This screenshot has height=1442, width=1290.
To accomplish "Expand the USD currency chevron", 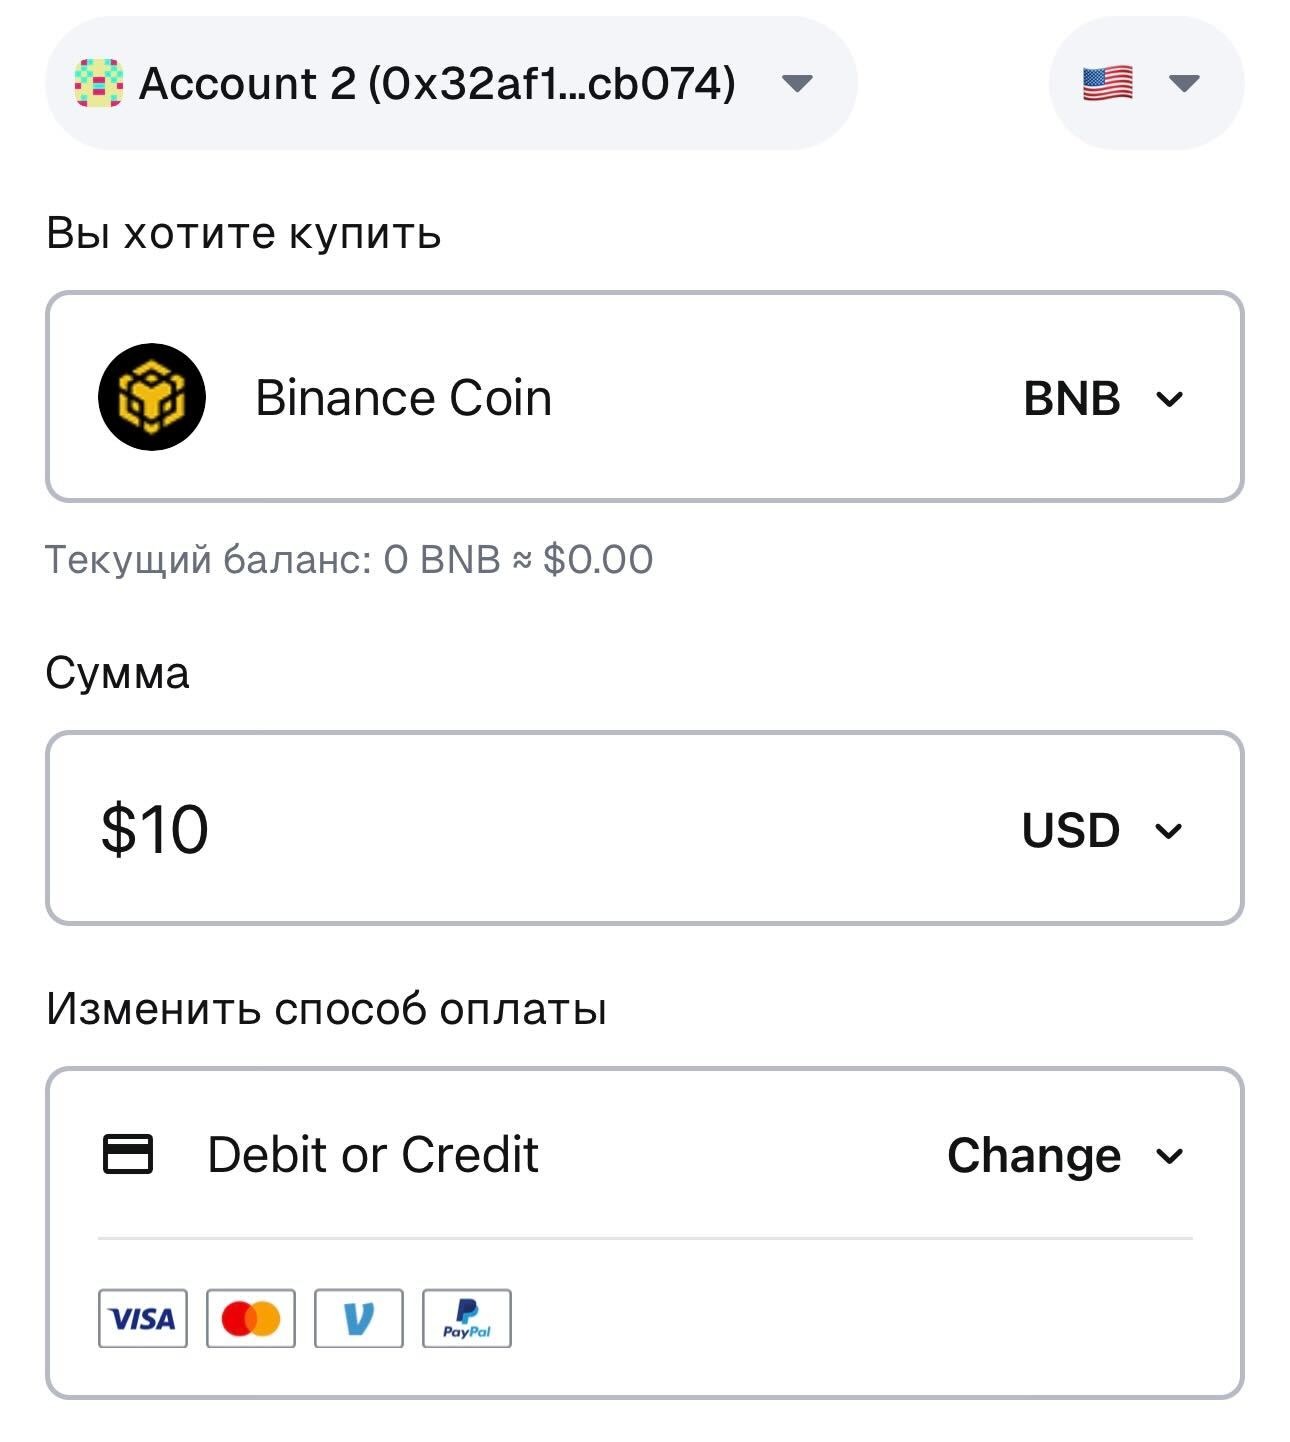I will point(1169,831).
